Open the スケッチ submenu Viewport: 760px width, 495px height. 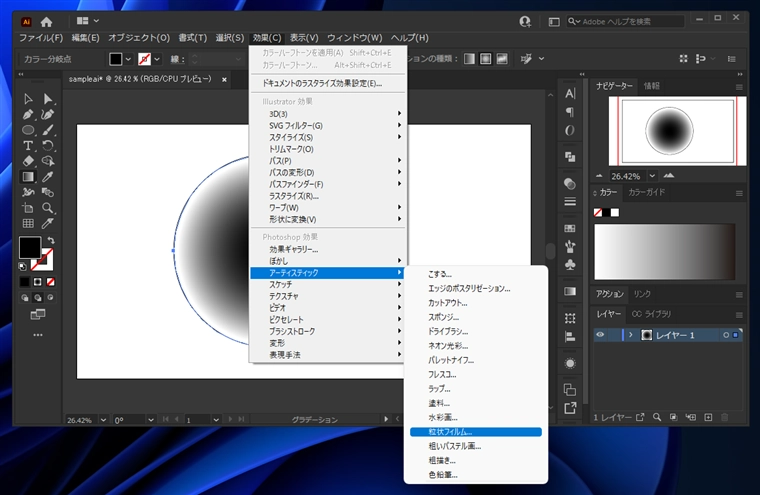pyautogui.click(x=328, y=285)
